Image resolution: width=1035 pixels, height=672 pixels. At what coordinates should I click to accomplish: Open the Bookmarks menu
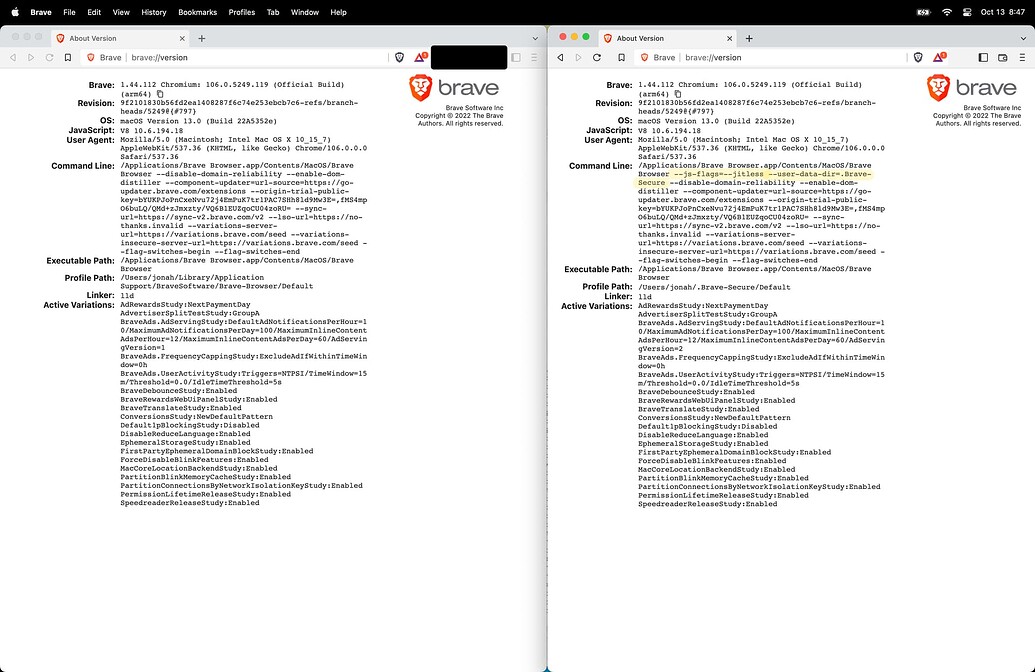(197, 12)
